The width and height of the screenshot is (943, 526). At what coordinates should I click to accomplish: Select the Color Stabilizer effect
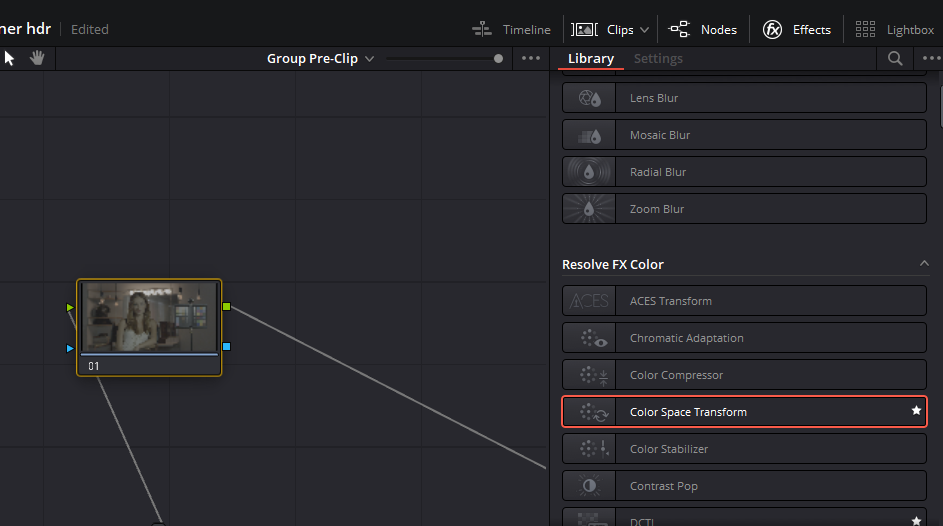tap(744, 448)
